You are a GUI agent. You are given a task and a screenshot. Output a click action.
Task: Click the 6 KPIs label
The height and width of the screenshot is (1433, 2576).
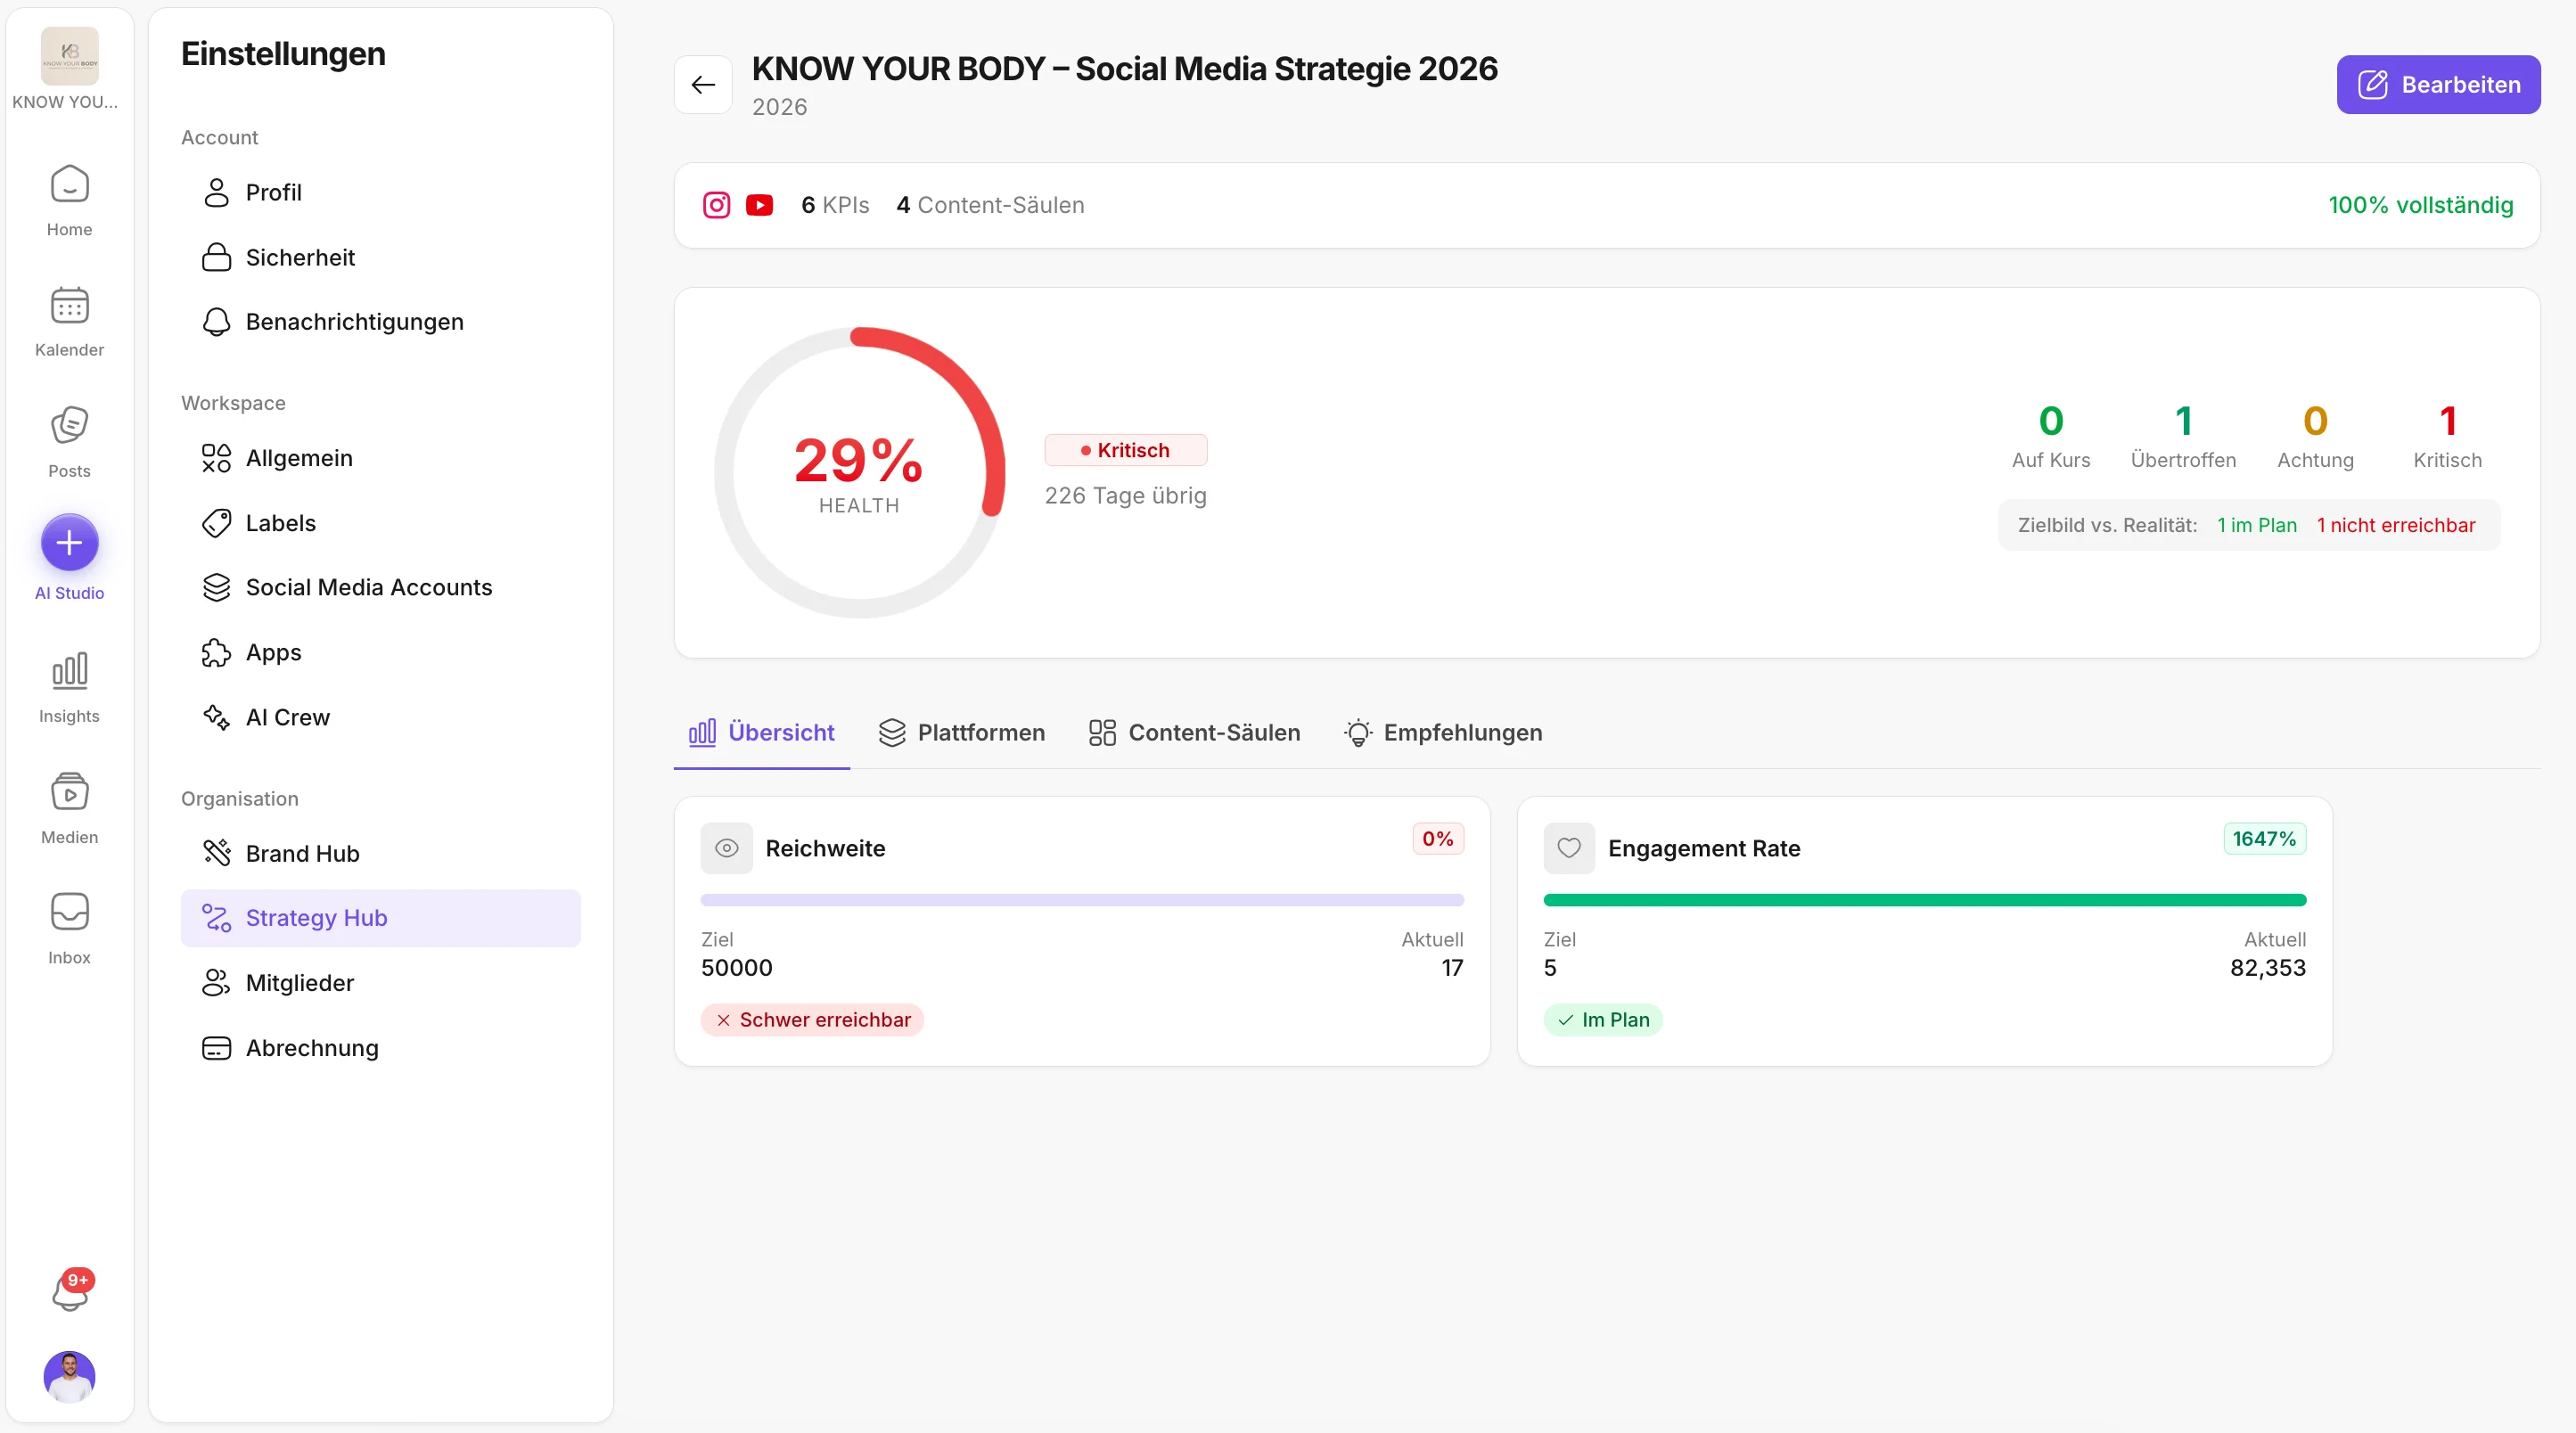[835, 205]
